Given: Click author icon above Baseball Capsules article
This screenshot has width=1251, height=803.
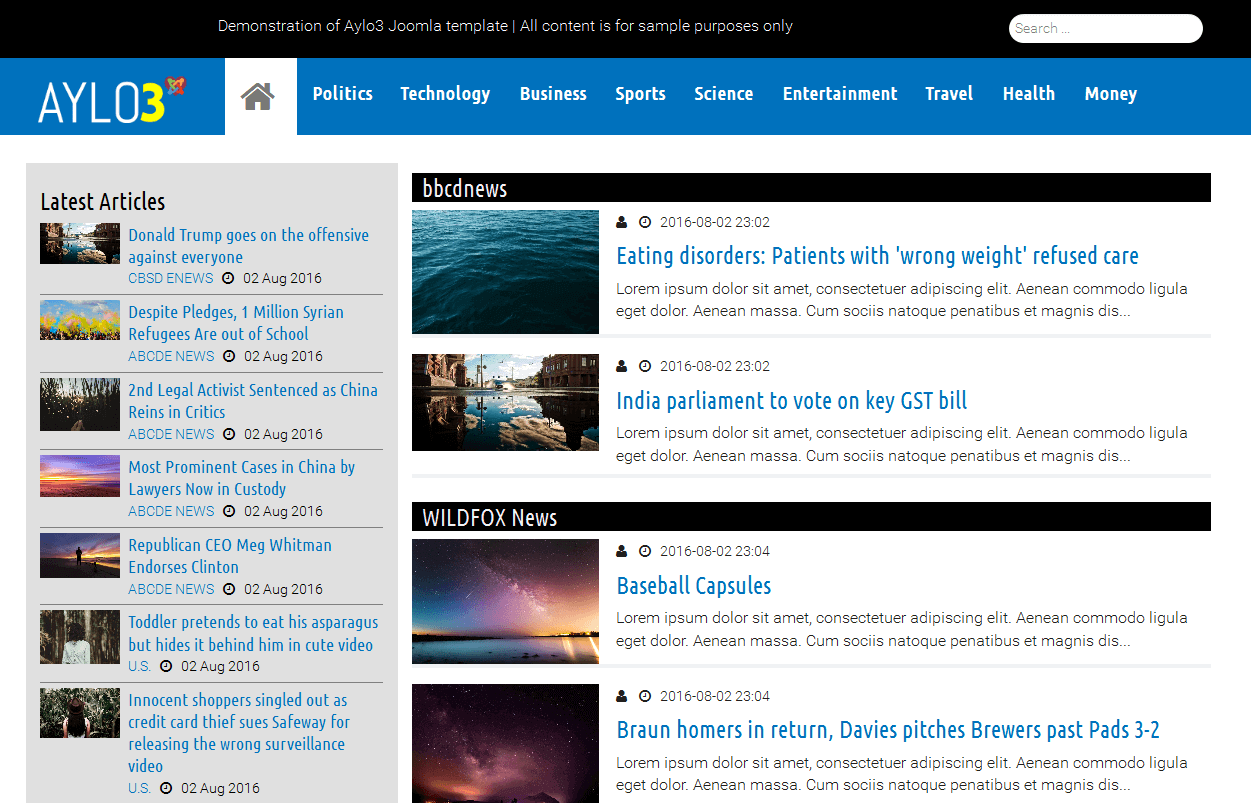Looking at the screenshot, I should click(x=621, y=551).
